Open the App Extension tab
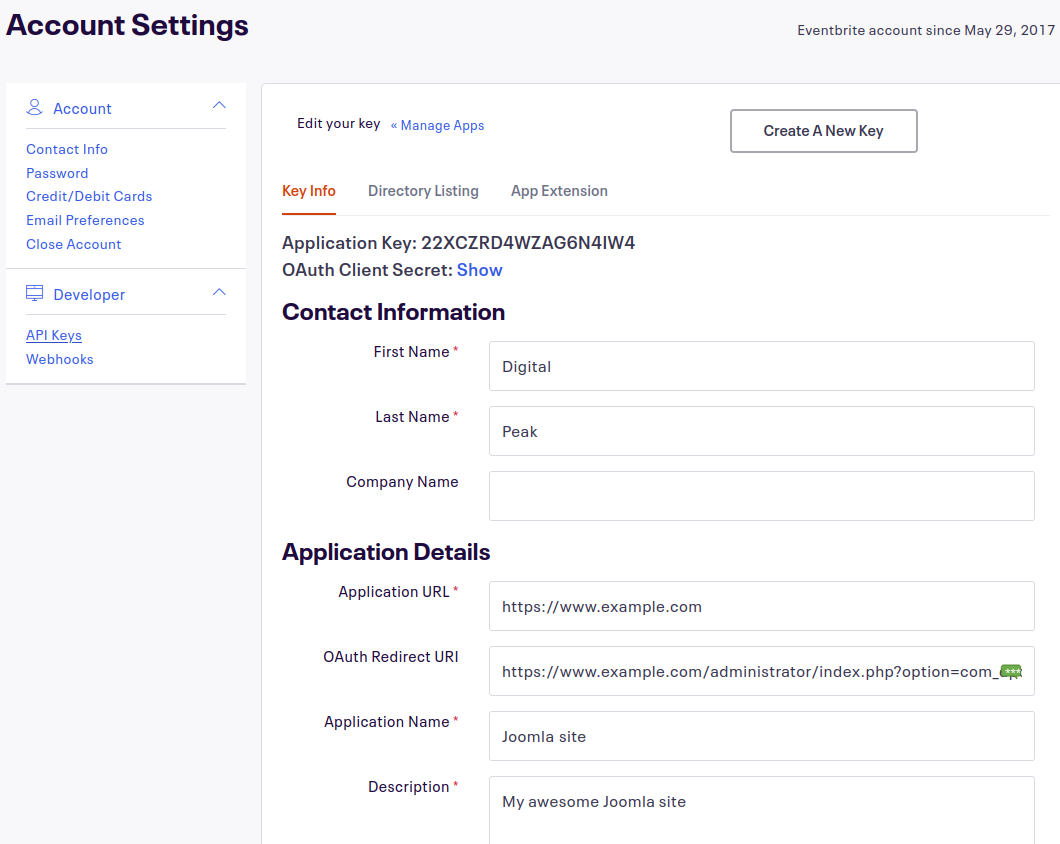Image resolution: width=1060 pixels, height=844 pixels. 559,191
